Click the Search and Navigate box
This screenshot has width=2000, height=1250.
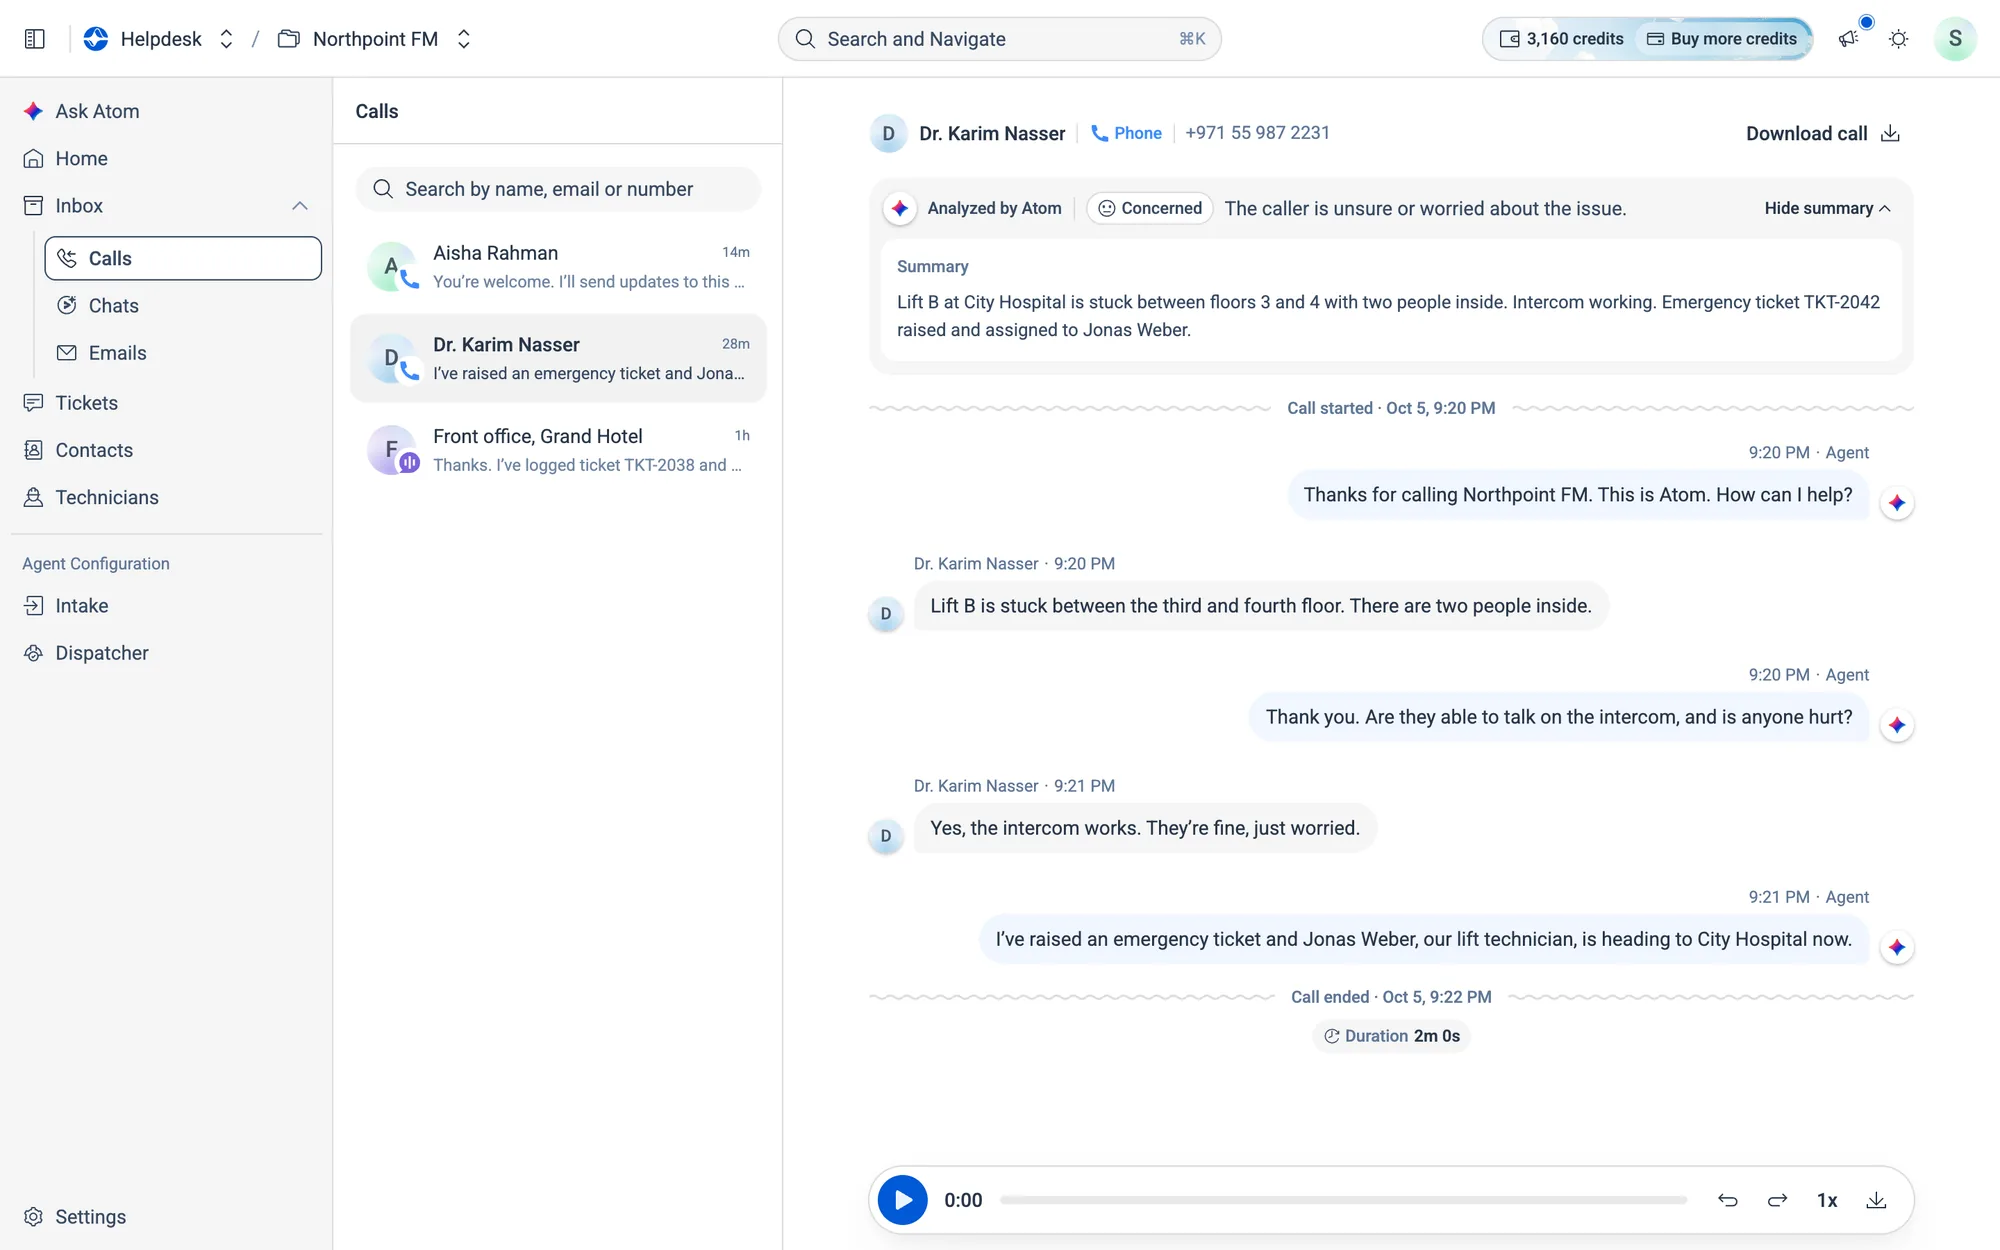[x=999, y=39]
